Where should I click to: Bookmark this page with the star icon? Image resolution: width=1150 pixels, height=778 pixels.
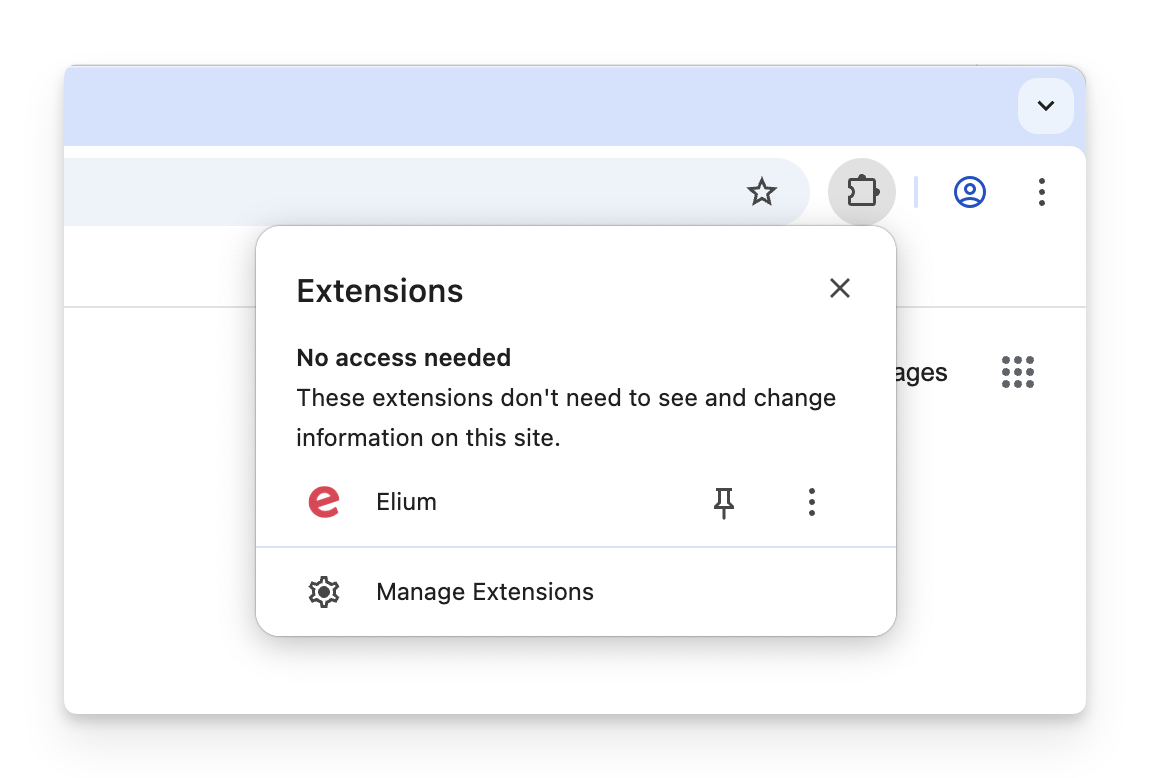coord(761,192)
